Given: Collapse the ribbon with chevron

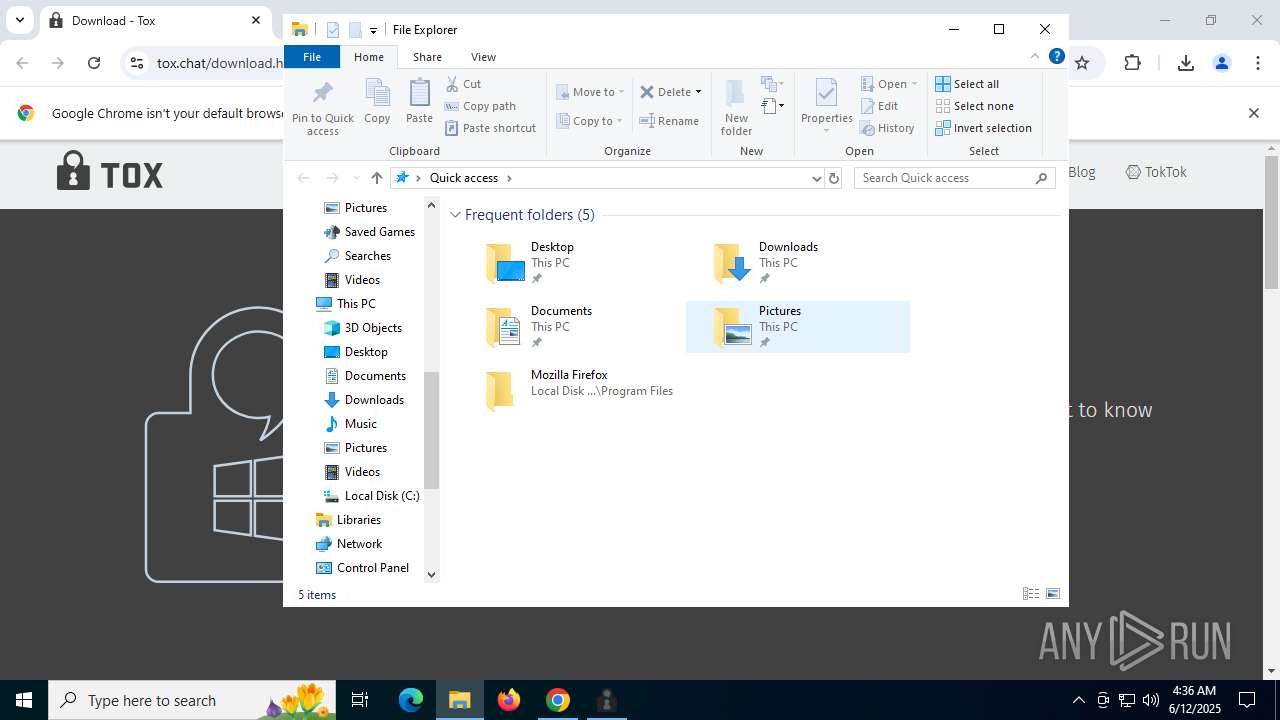Looking at the screenshot, I should point(1035,57).
